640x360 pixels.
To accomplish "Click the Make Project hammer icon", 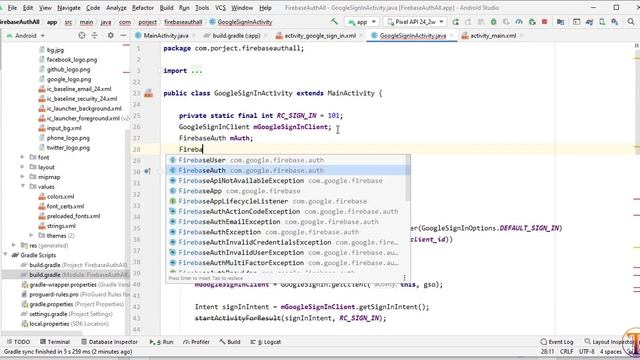I will [334, 22].
